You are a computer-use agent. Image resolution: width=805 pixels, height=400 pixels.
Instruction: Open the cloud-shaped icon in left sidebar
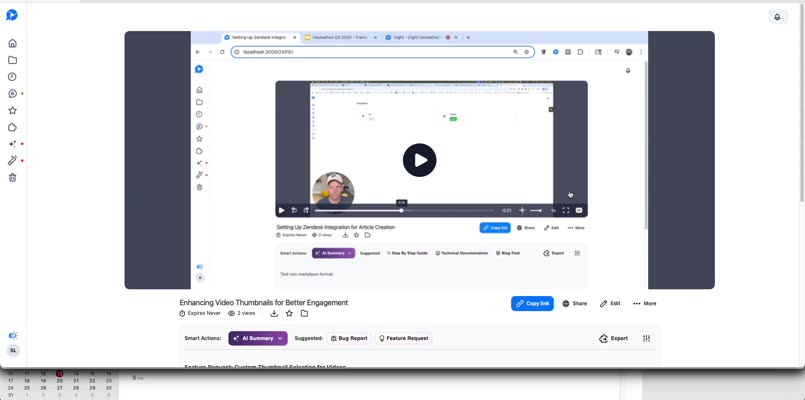(12, 127)
